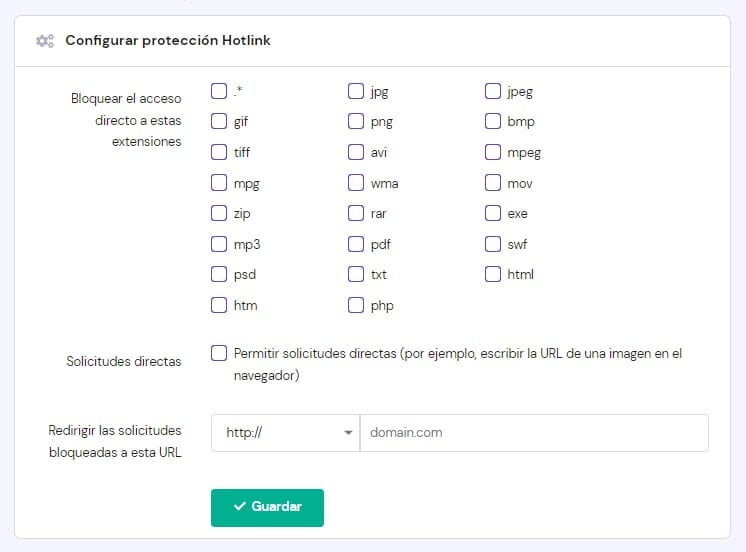Enable blocking for avi files

pyautogui.click(x=356, y=153)
